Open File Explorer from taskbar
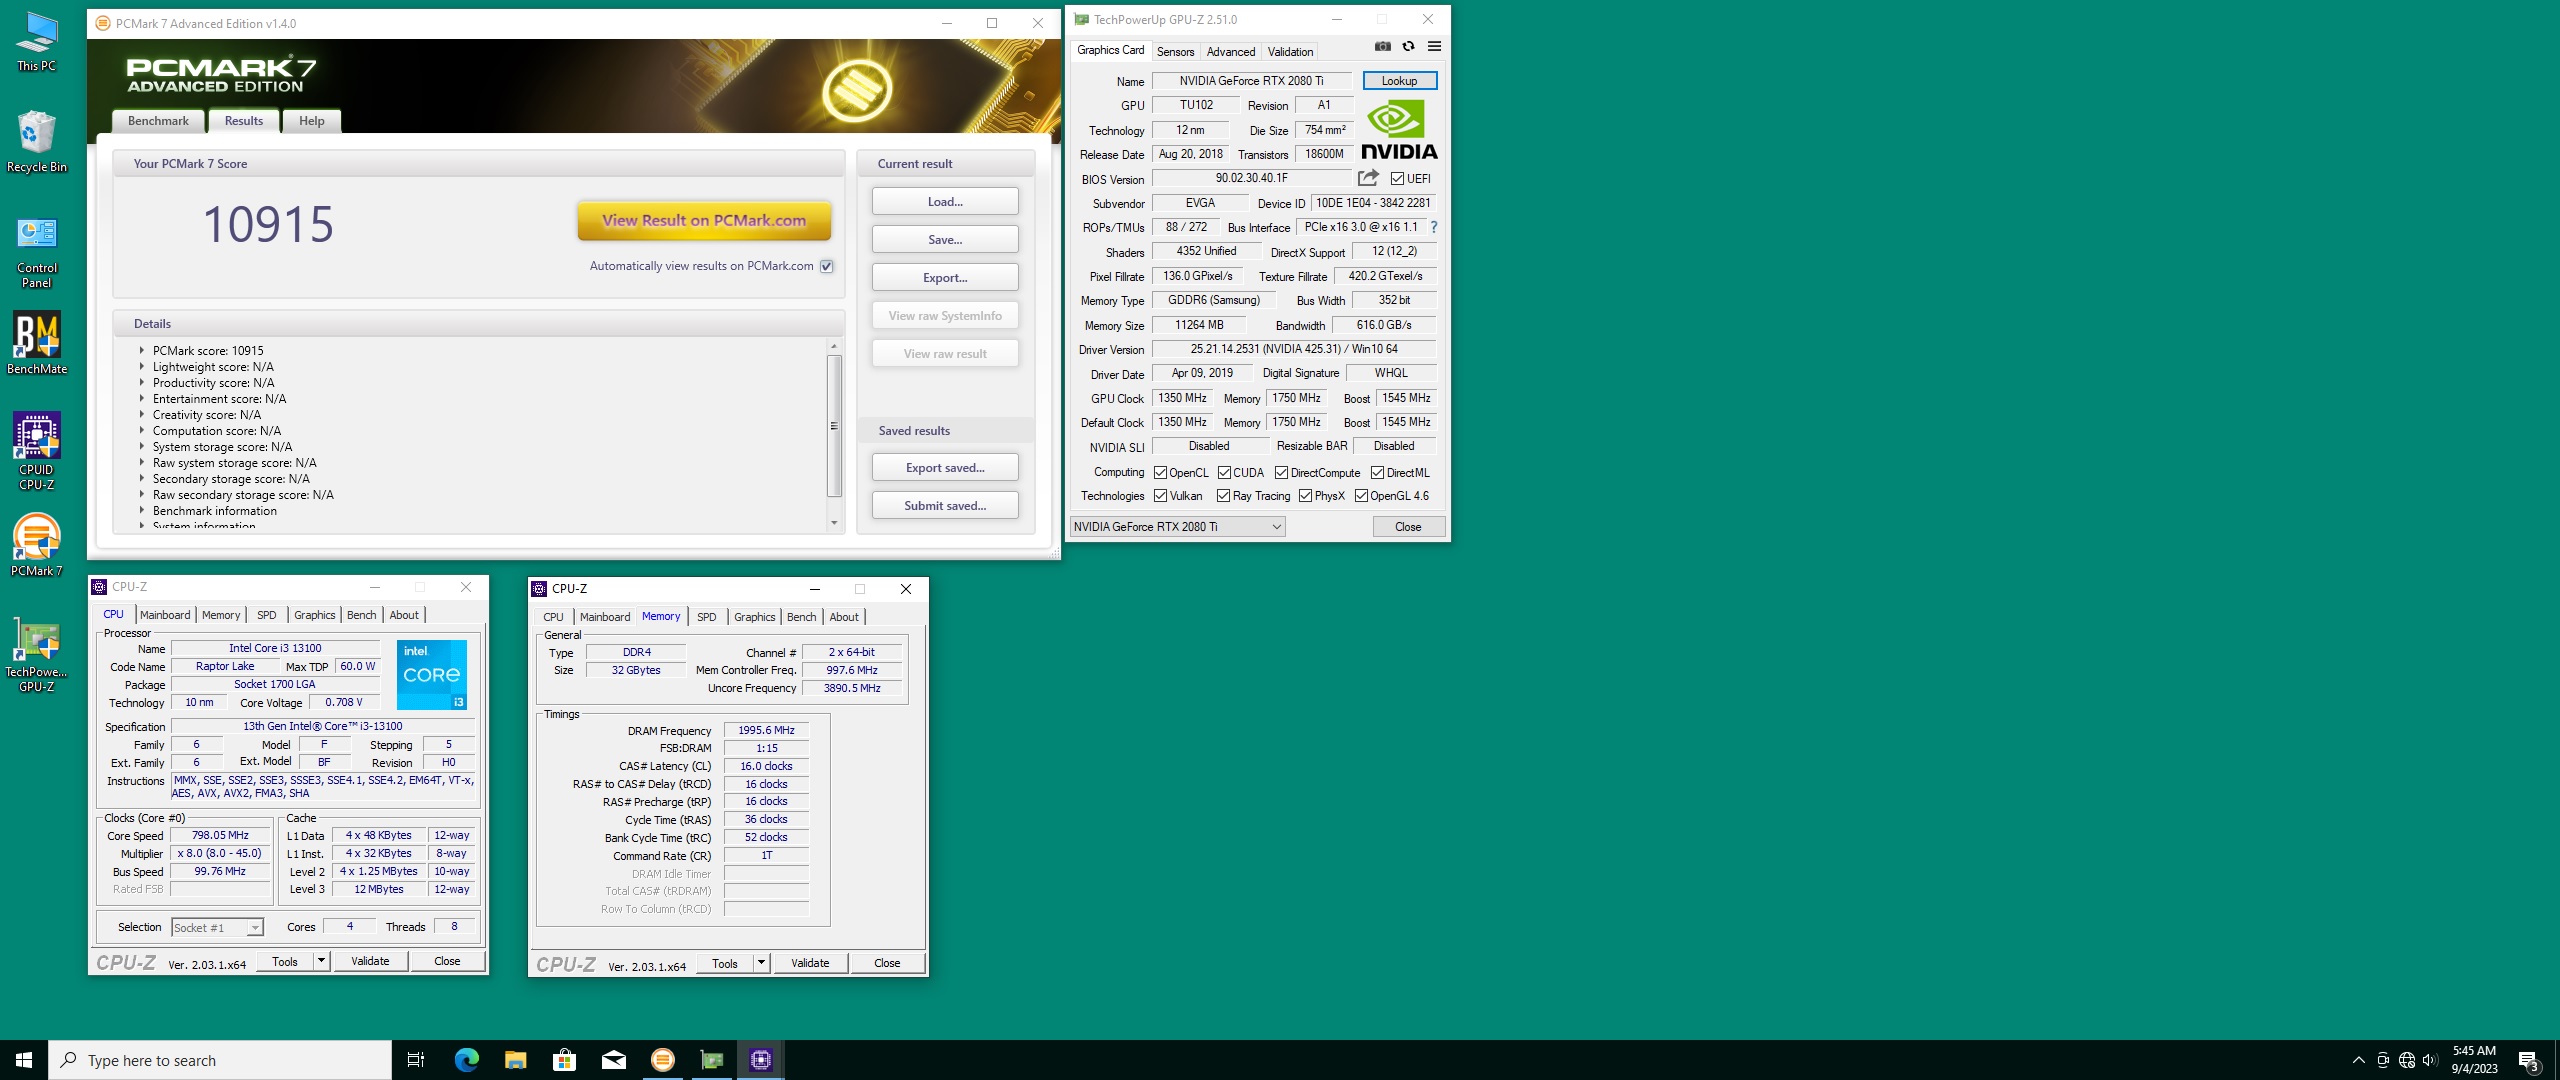2560x1080 pixels. point(515,1060)
